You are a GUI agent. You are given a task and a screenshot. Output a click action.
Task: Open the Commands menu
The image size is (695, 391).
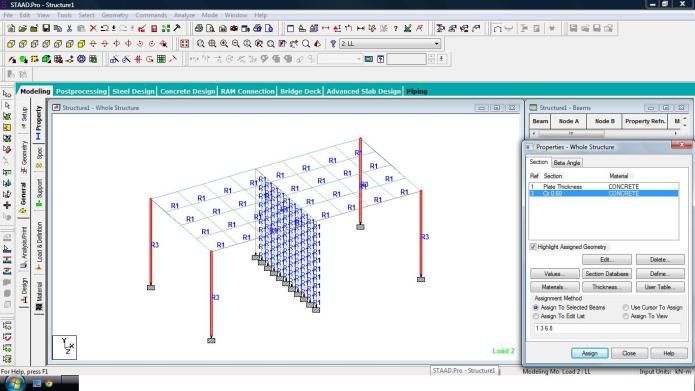pyautogui.click(x=151, y=15)
